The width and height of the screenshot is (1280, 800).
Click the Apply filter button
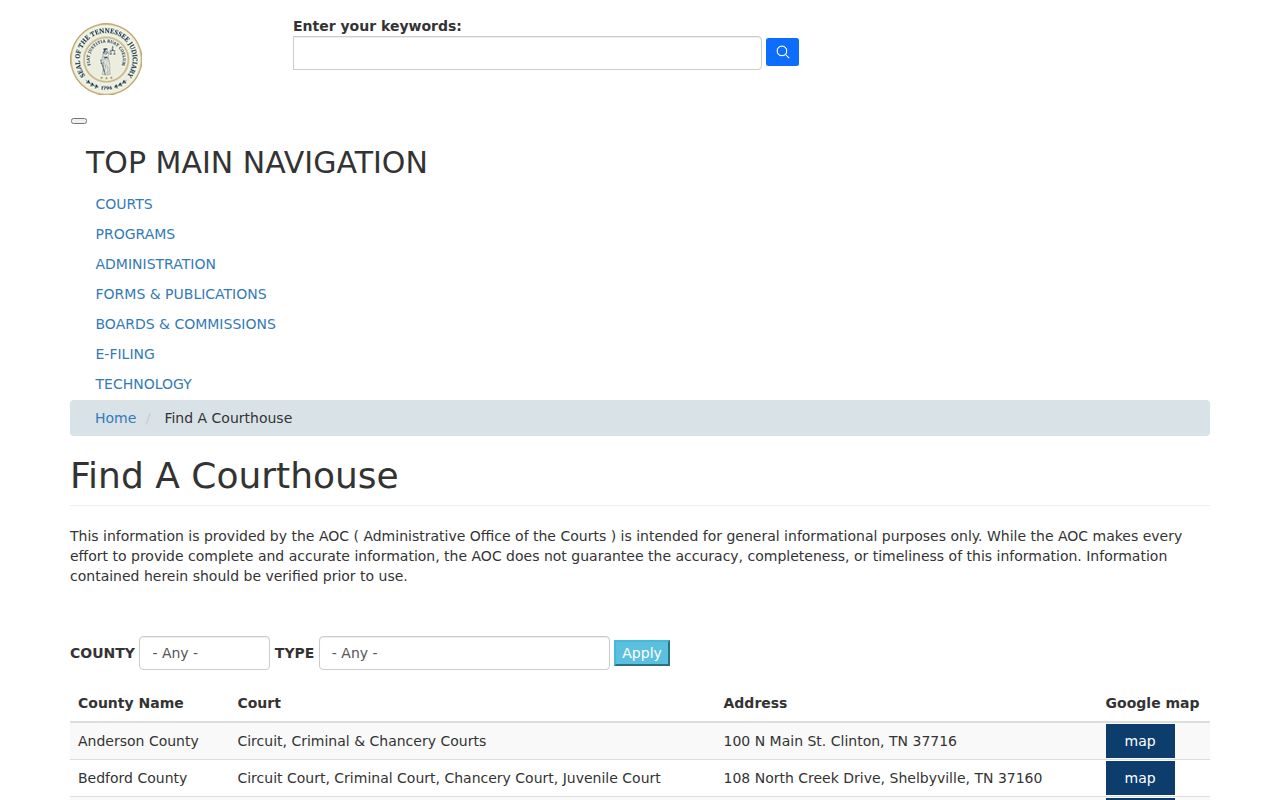(x=642, y=653)
